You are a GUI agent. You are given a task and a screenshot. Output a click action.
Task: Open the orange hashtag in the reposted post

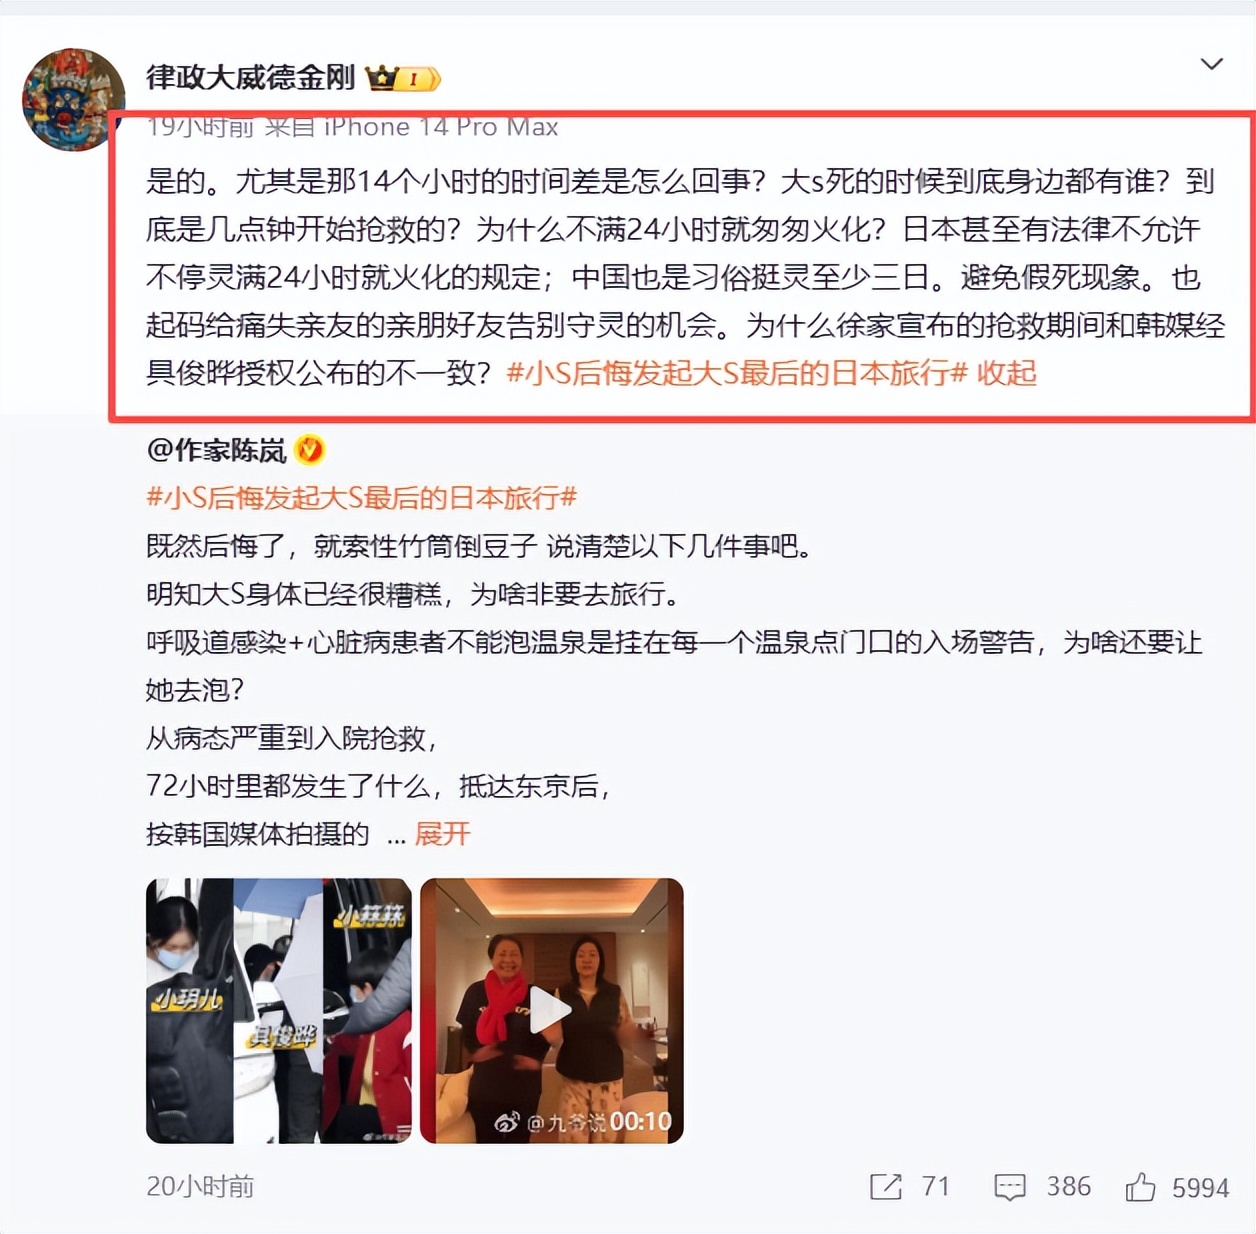click(362, 498)
